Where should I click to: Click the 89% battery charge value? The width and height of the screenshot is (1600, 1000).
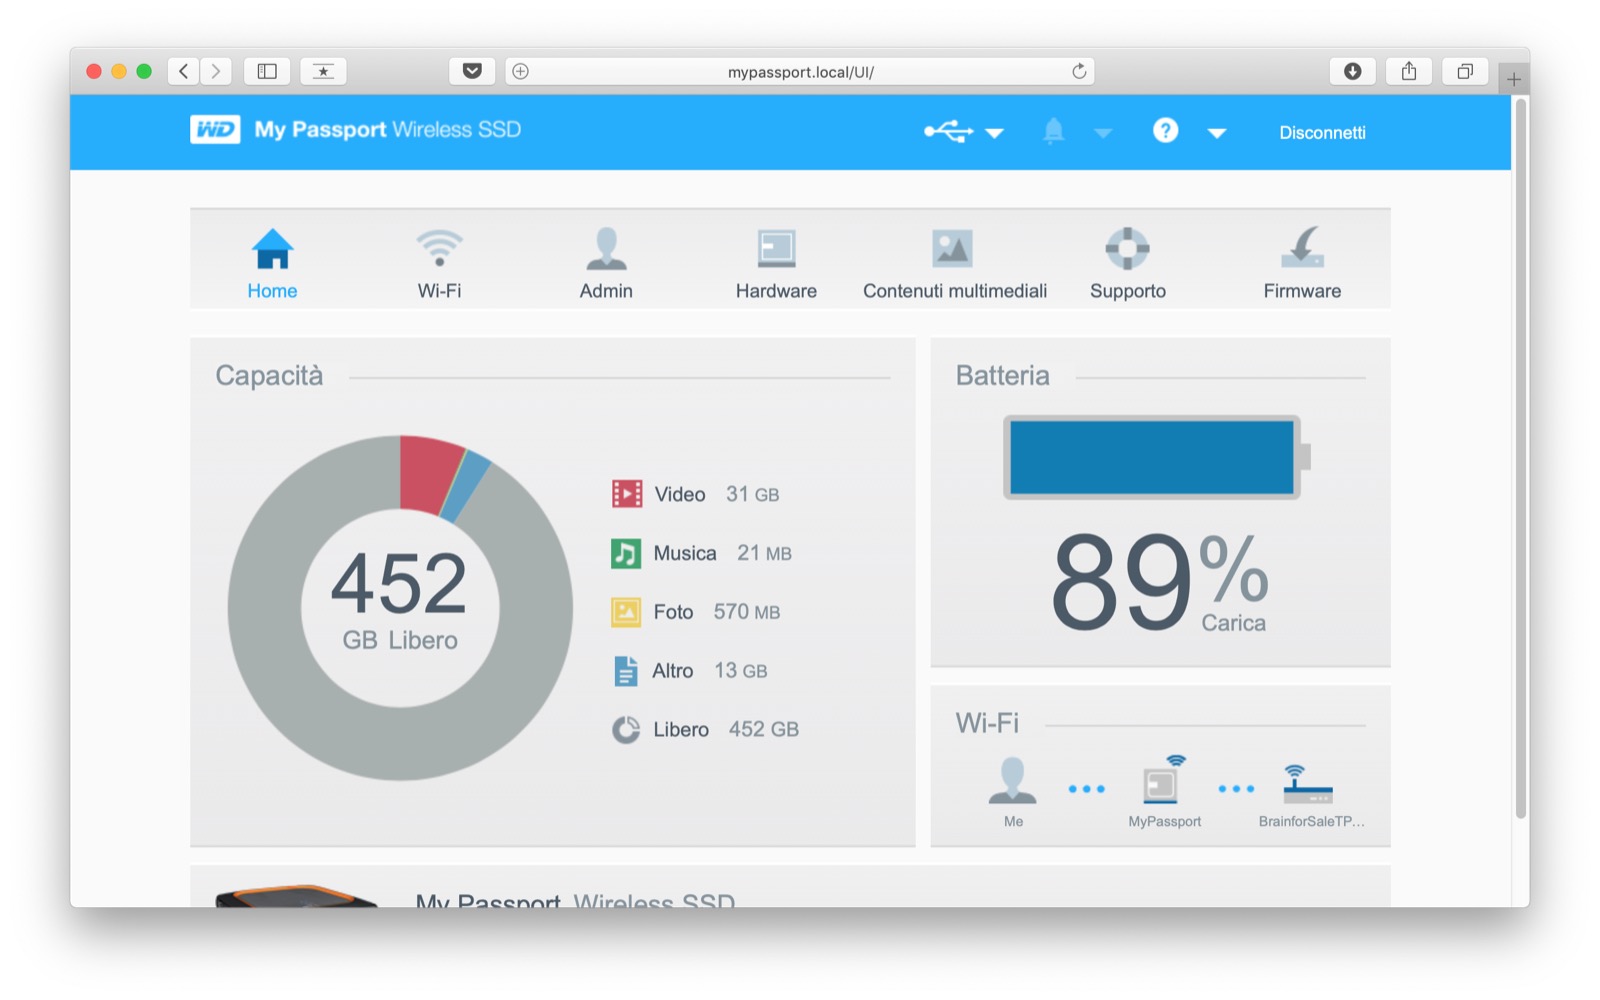[x=1160, y=582]
